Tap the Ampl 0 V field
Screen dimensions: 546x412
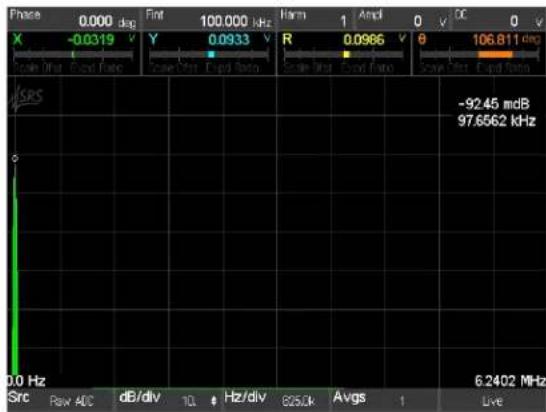click(x=403, y=20)
